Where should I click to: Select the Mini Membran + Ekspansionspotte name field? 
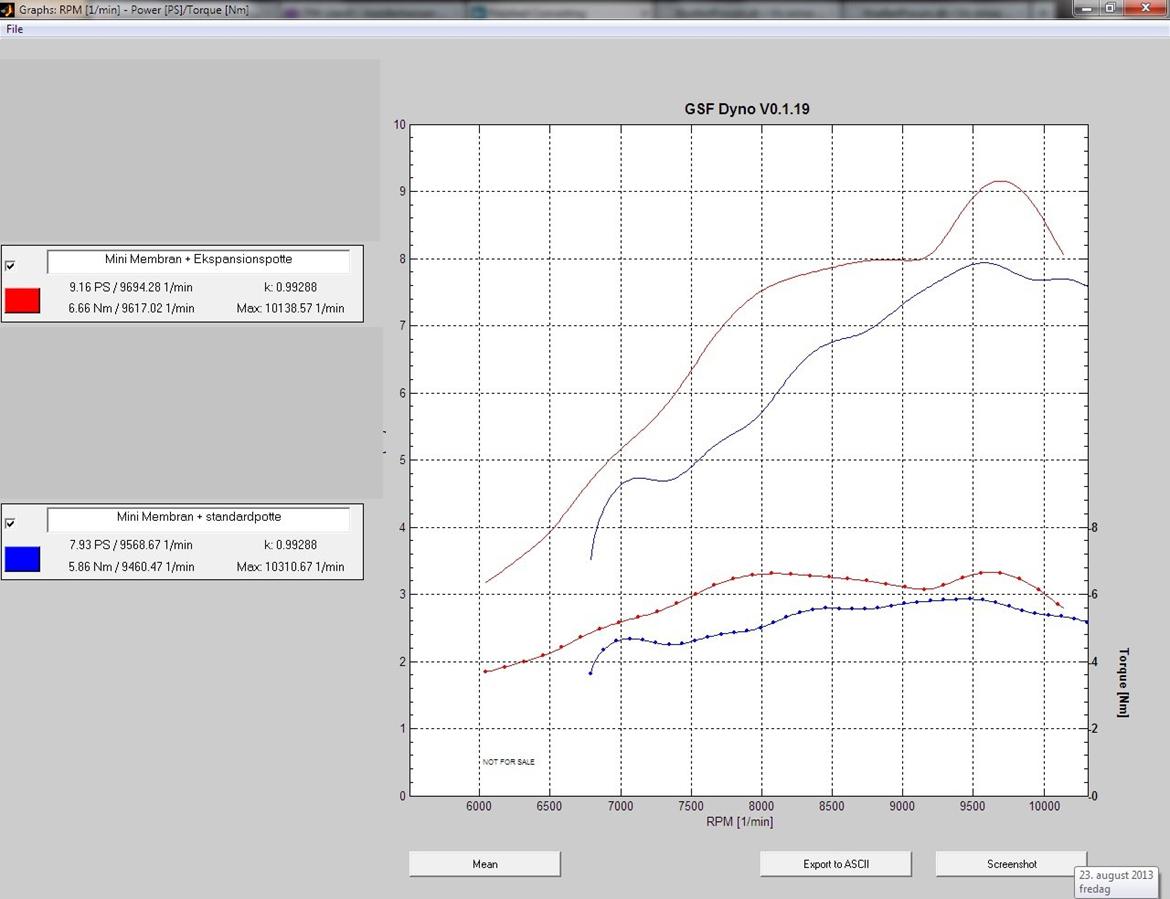pos(197,259)
